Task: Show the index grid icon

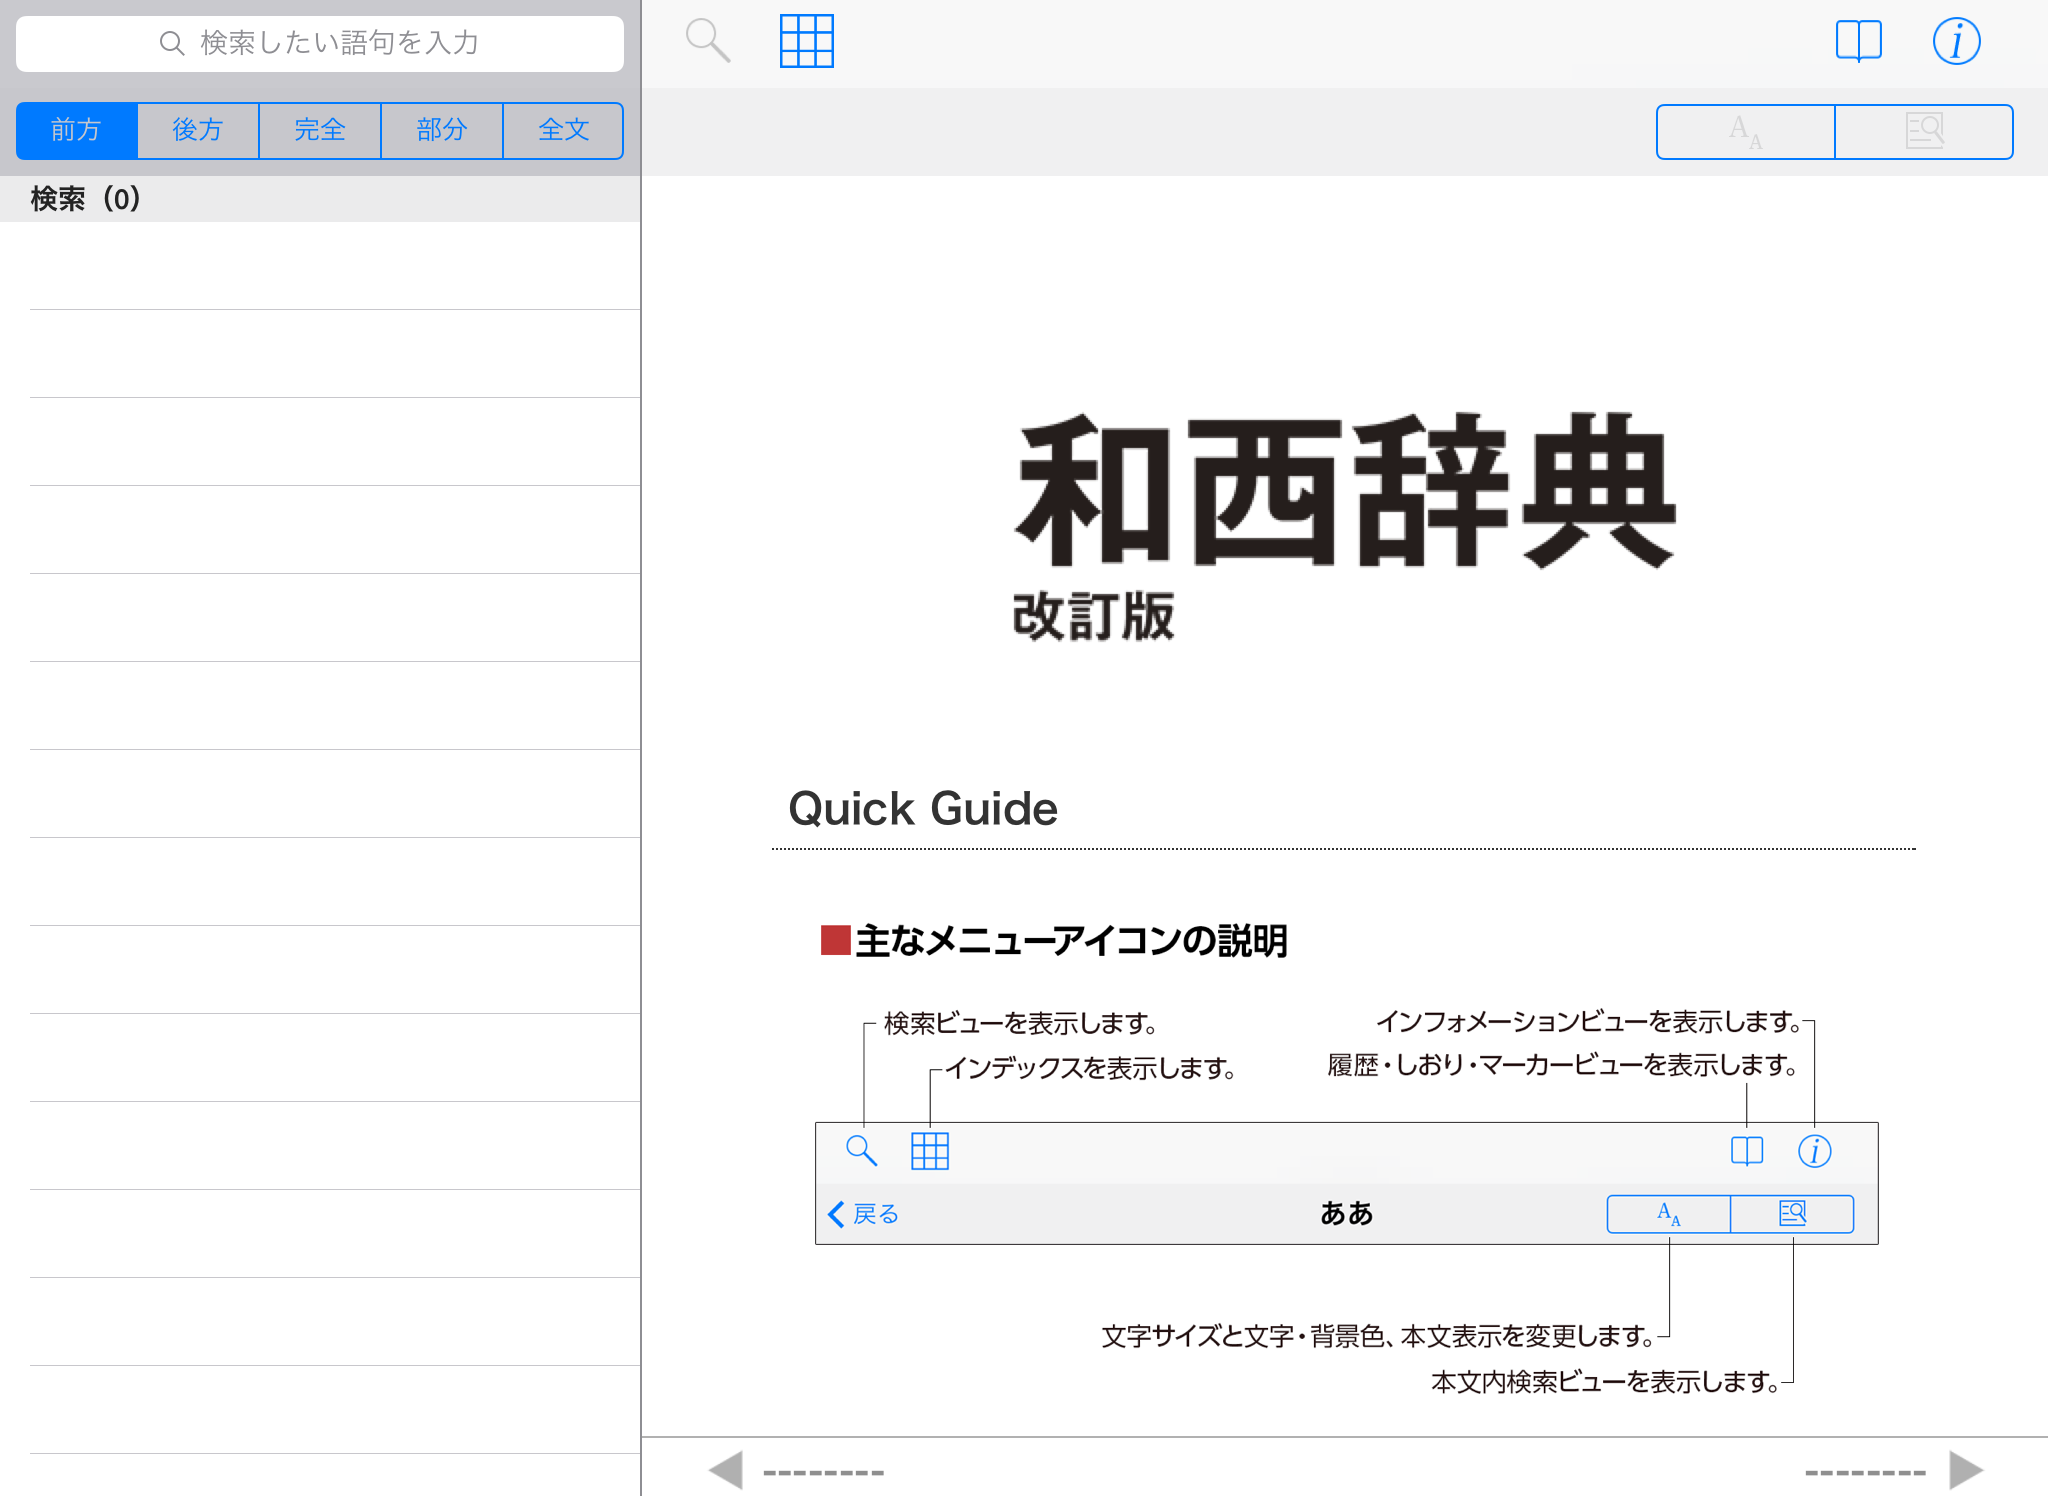Action: coord(806,41)
